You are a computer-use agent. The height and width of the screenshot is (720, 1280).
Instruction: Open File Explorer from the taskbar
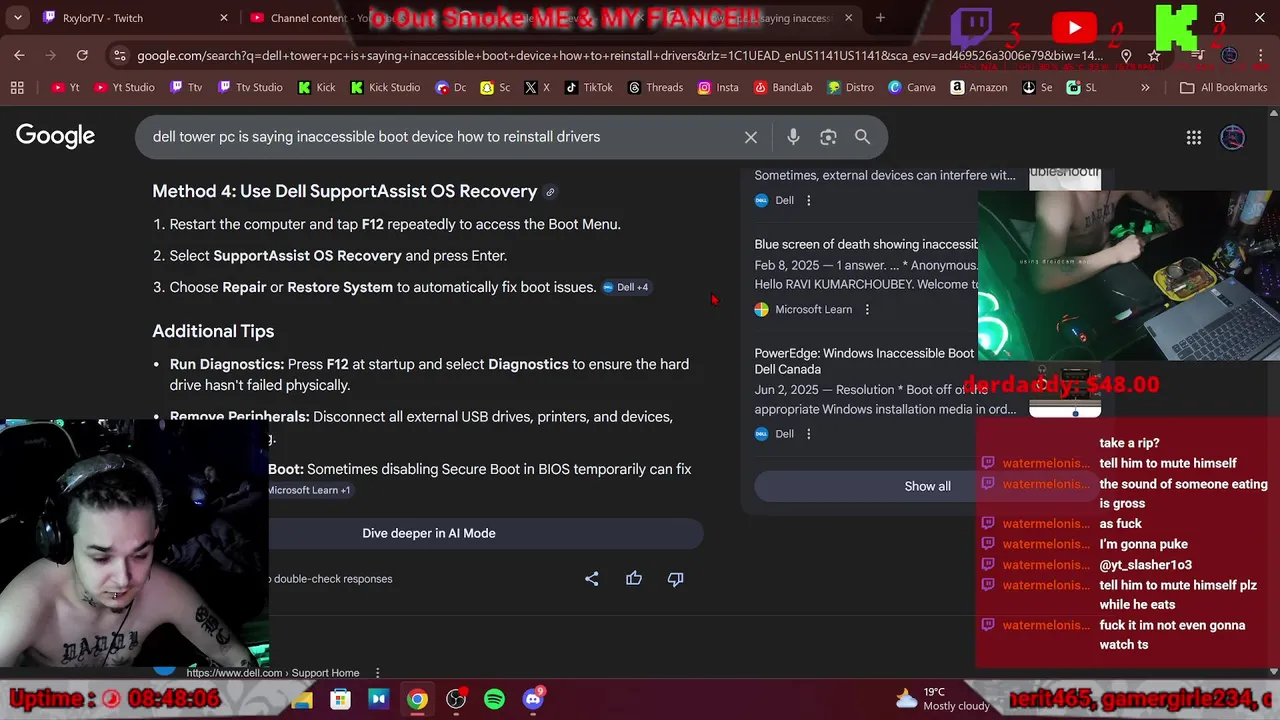(301, 699)
